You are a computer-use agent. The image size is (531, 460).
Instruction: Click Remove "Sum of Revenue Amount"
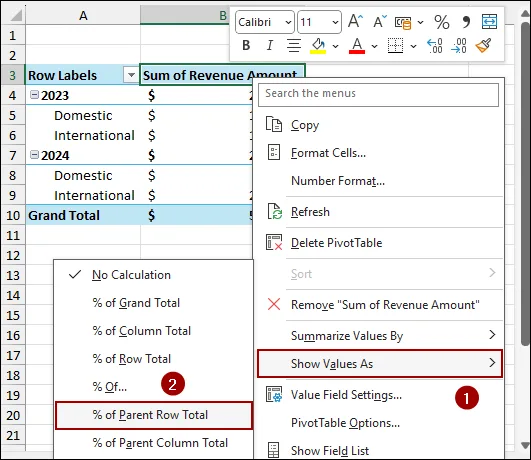click(x=379, y=305)
